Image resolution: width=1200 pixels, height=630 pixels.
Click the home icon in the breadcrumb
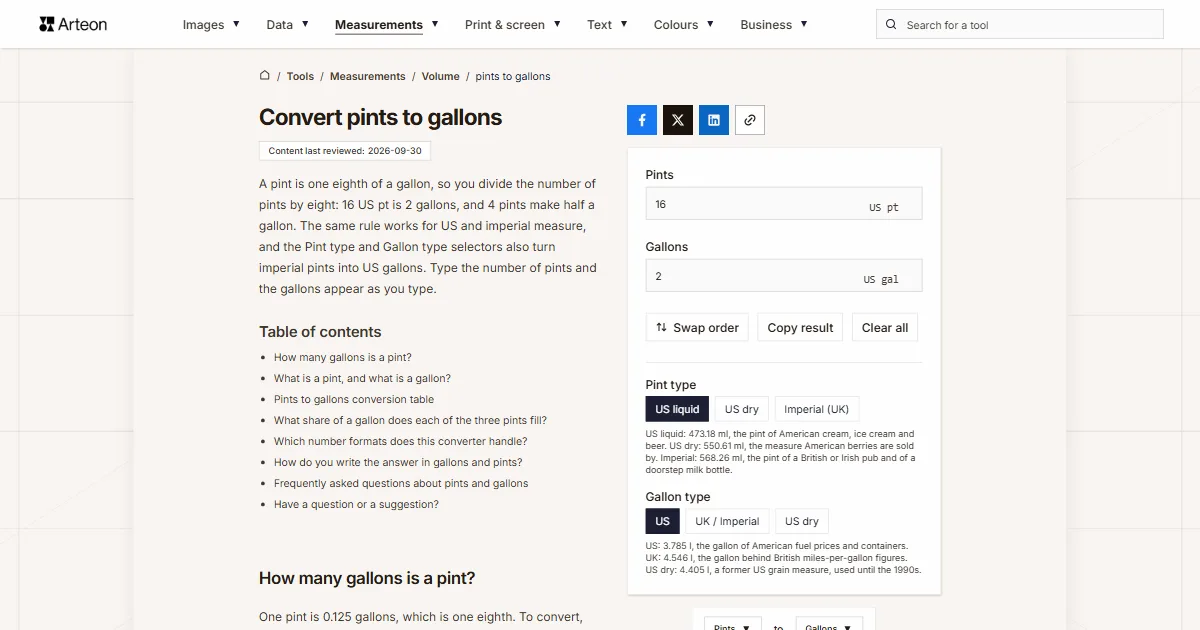(x=265, y=75)
